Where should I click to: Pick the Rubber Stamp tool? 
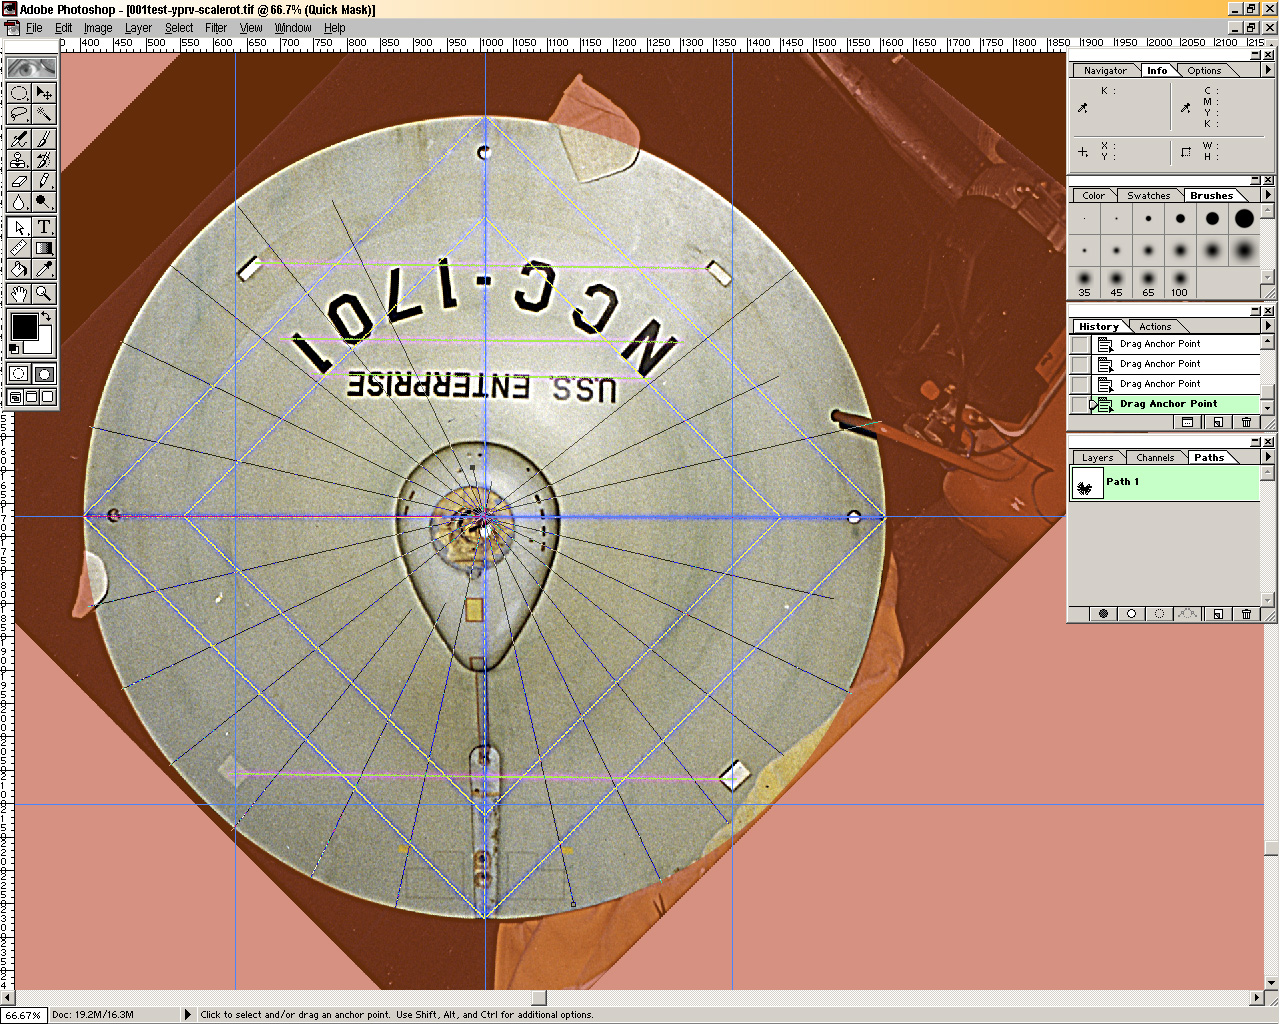coord(19,160)
